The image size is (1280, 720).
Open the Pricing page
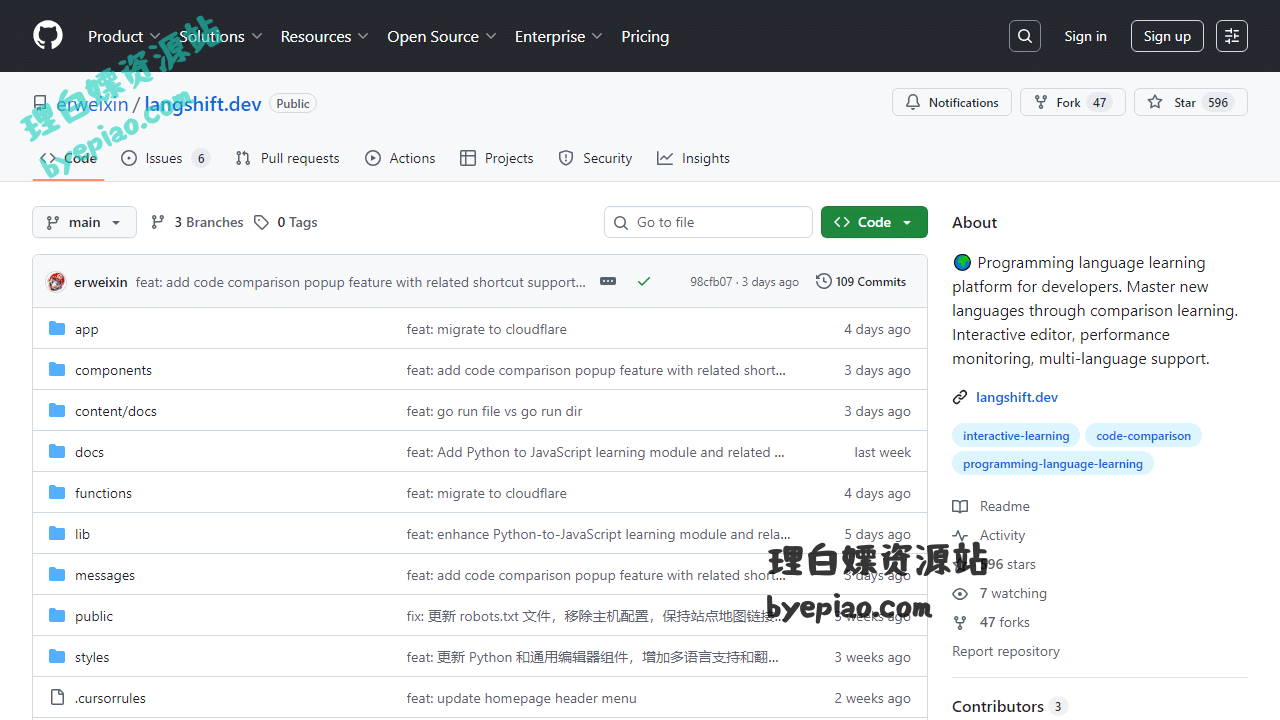(645, 36)
